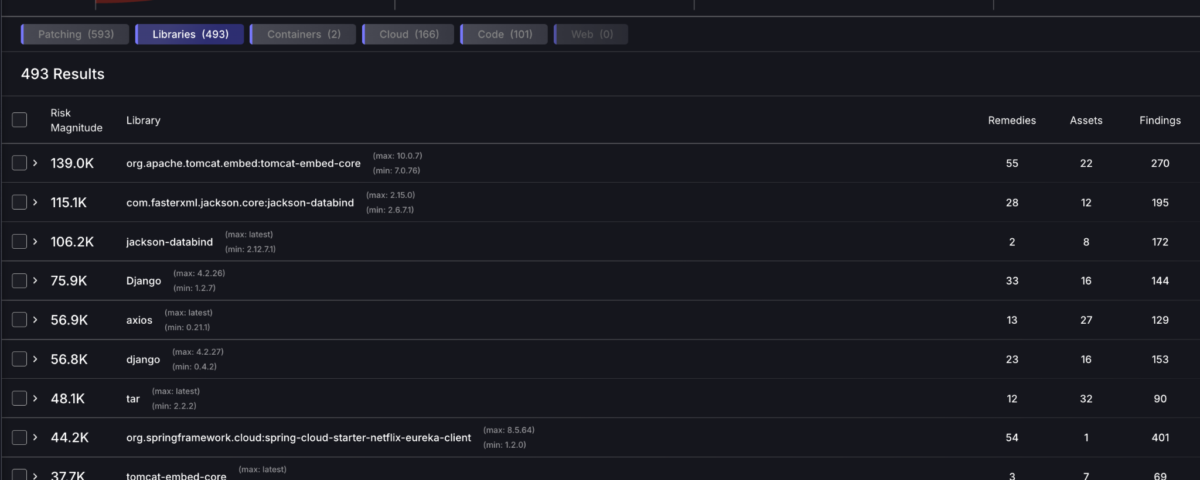Click the org.springframework.cloud:spring-cloud-starter-netflix-eureka-client name
Image resolution: width=1200 pixels, height=480 pixels.
[x=299, y=437]
